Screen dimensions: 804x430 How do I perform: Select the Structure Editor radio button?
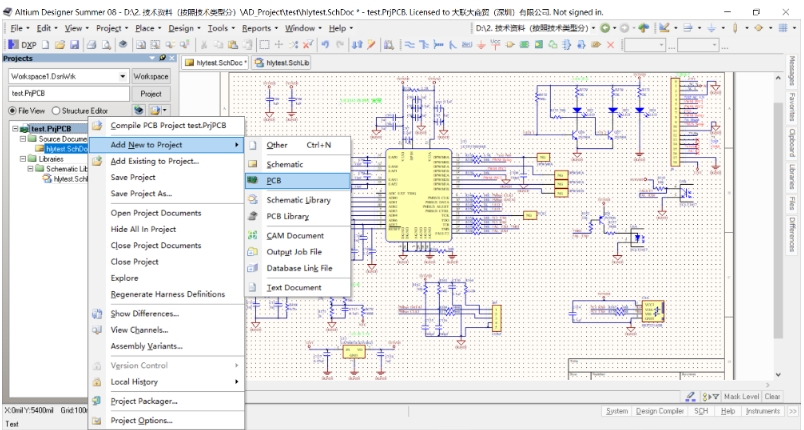coord(56,111)
